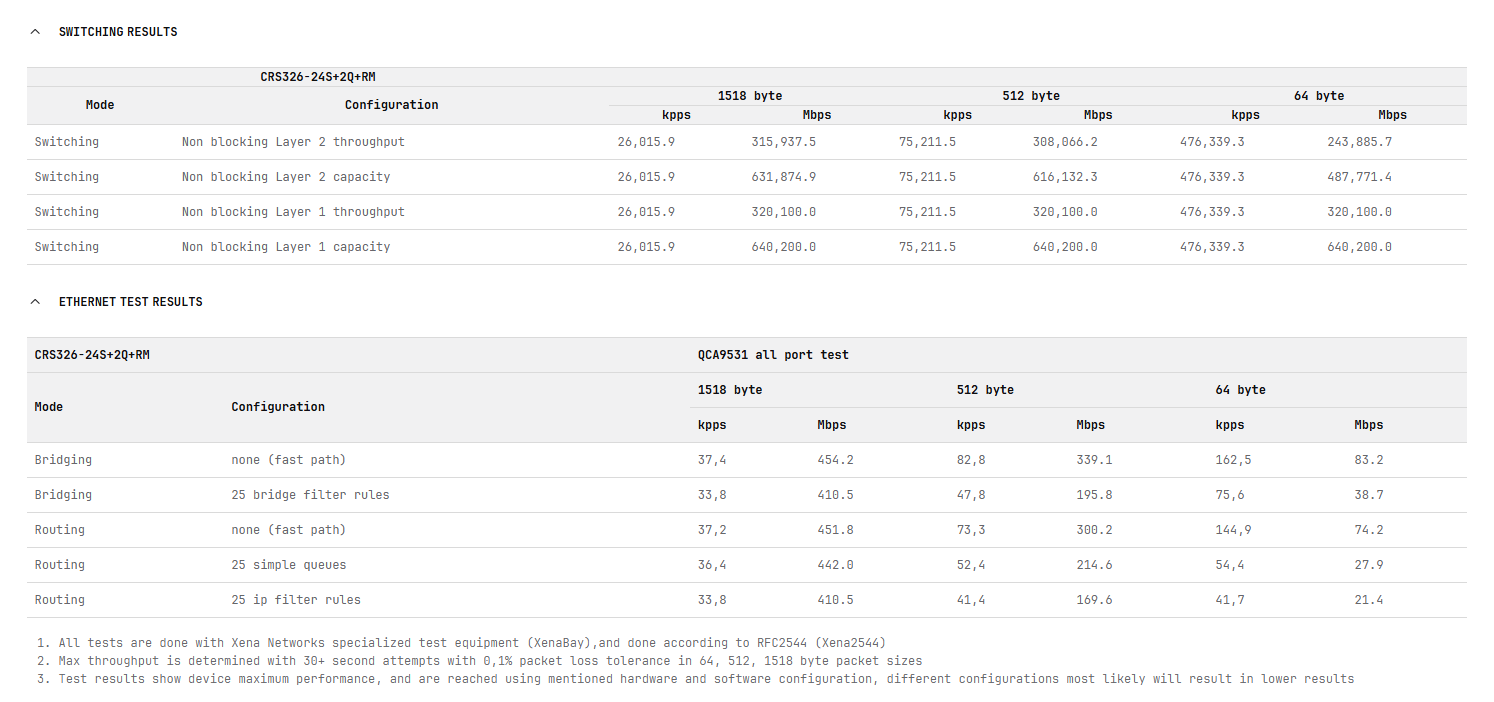Click the 451.8 Mbps value
Screen dimensions: 1494x702
click(835, 530)
